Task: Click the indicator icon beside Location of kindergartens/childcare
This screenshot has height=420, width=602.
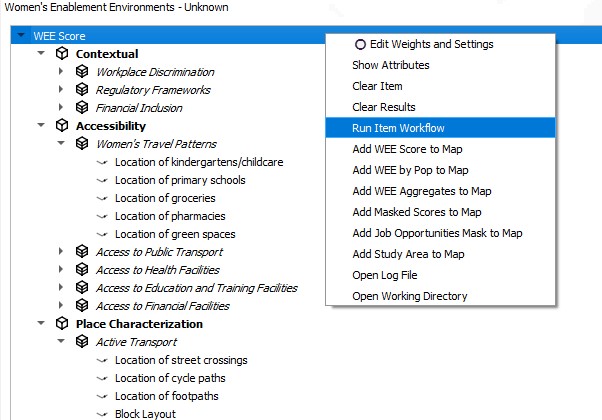Action: pos(102,162)
